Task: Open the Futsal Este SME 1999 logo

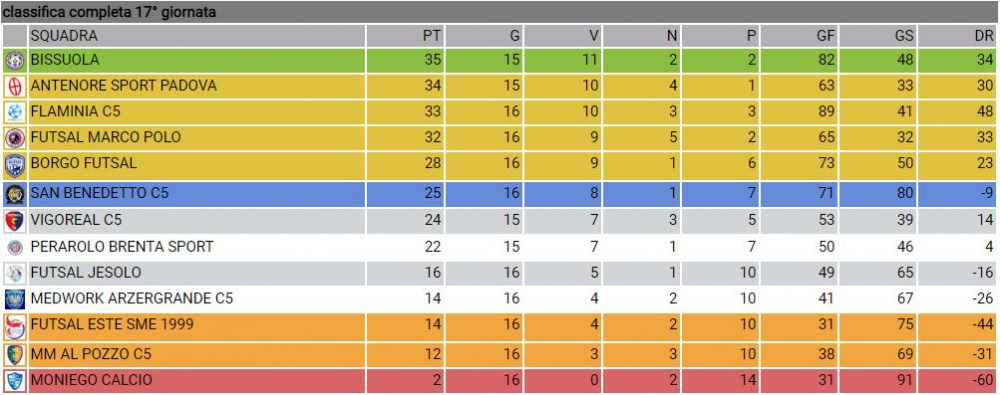Action: tap(14, 327)
